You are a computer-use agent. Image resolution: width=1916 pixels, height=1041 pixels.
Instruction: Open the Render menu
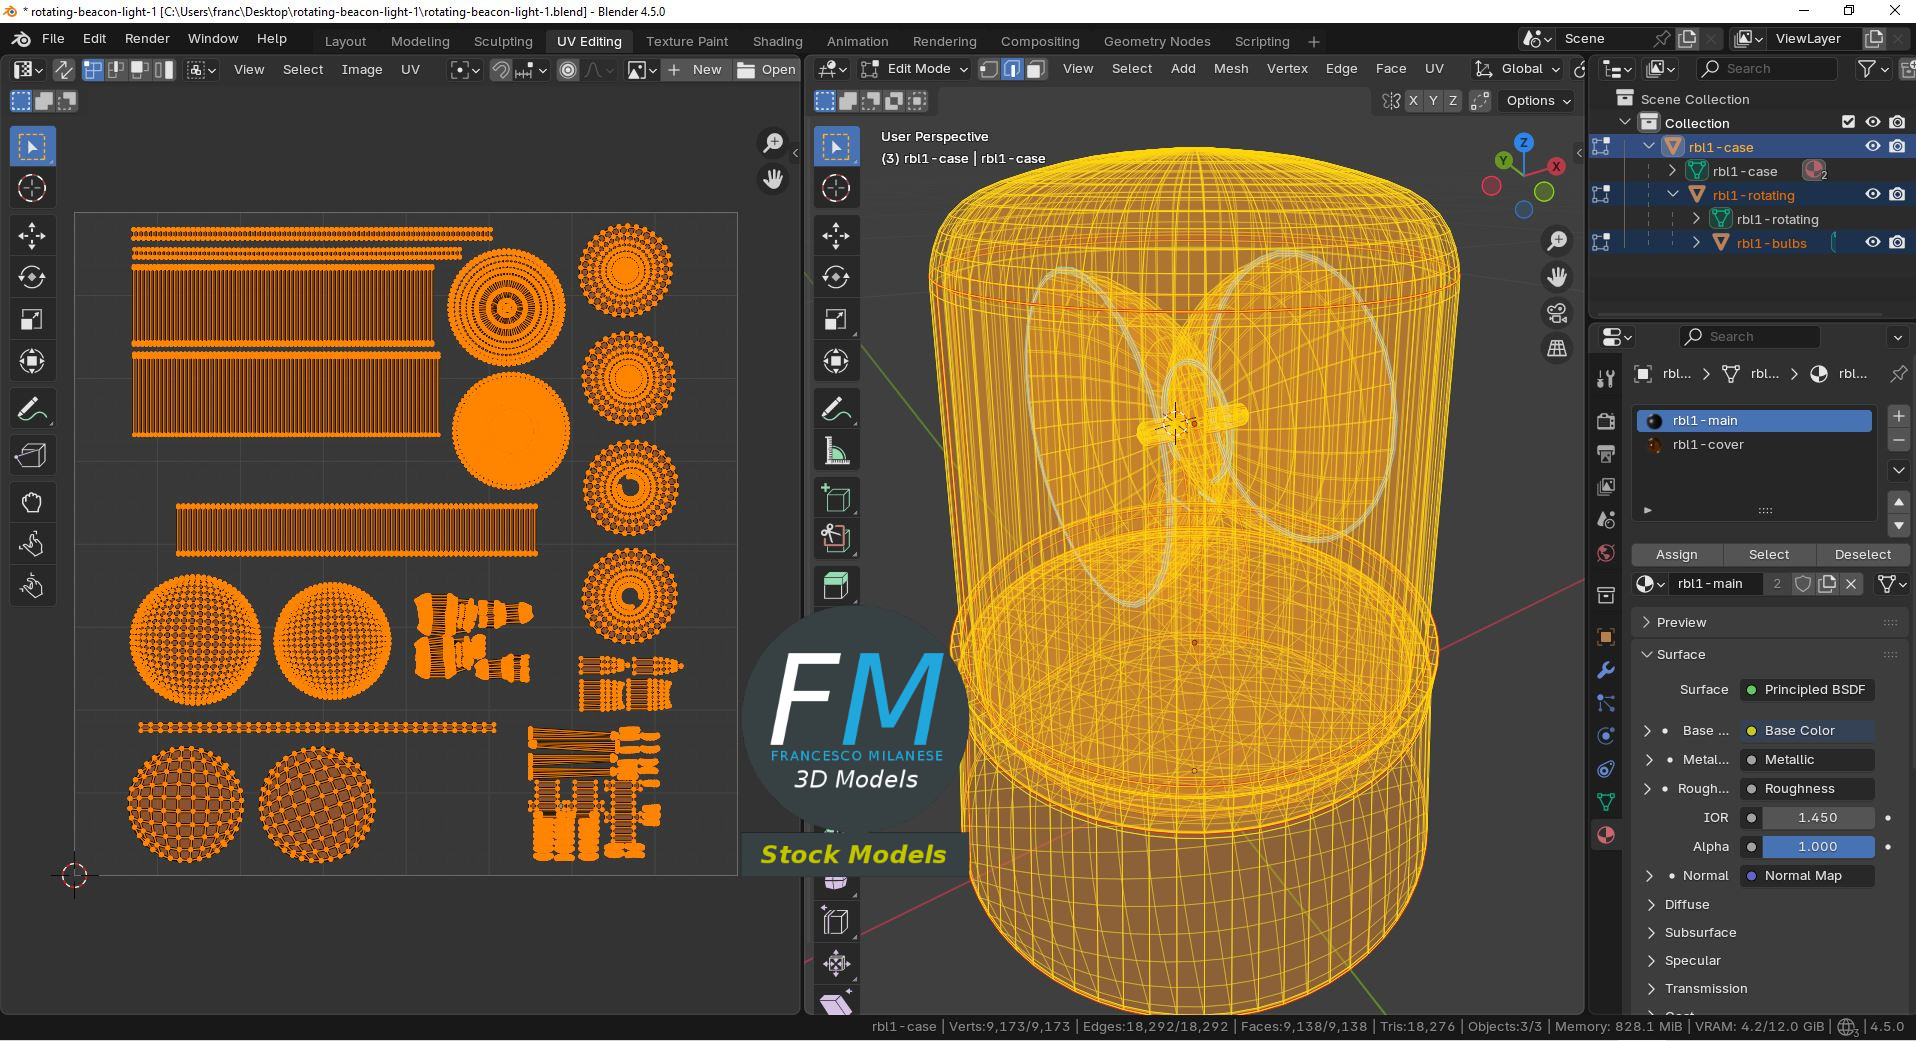[147, 39]
